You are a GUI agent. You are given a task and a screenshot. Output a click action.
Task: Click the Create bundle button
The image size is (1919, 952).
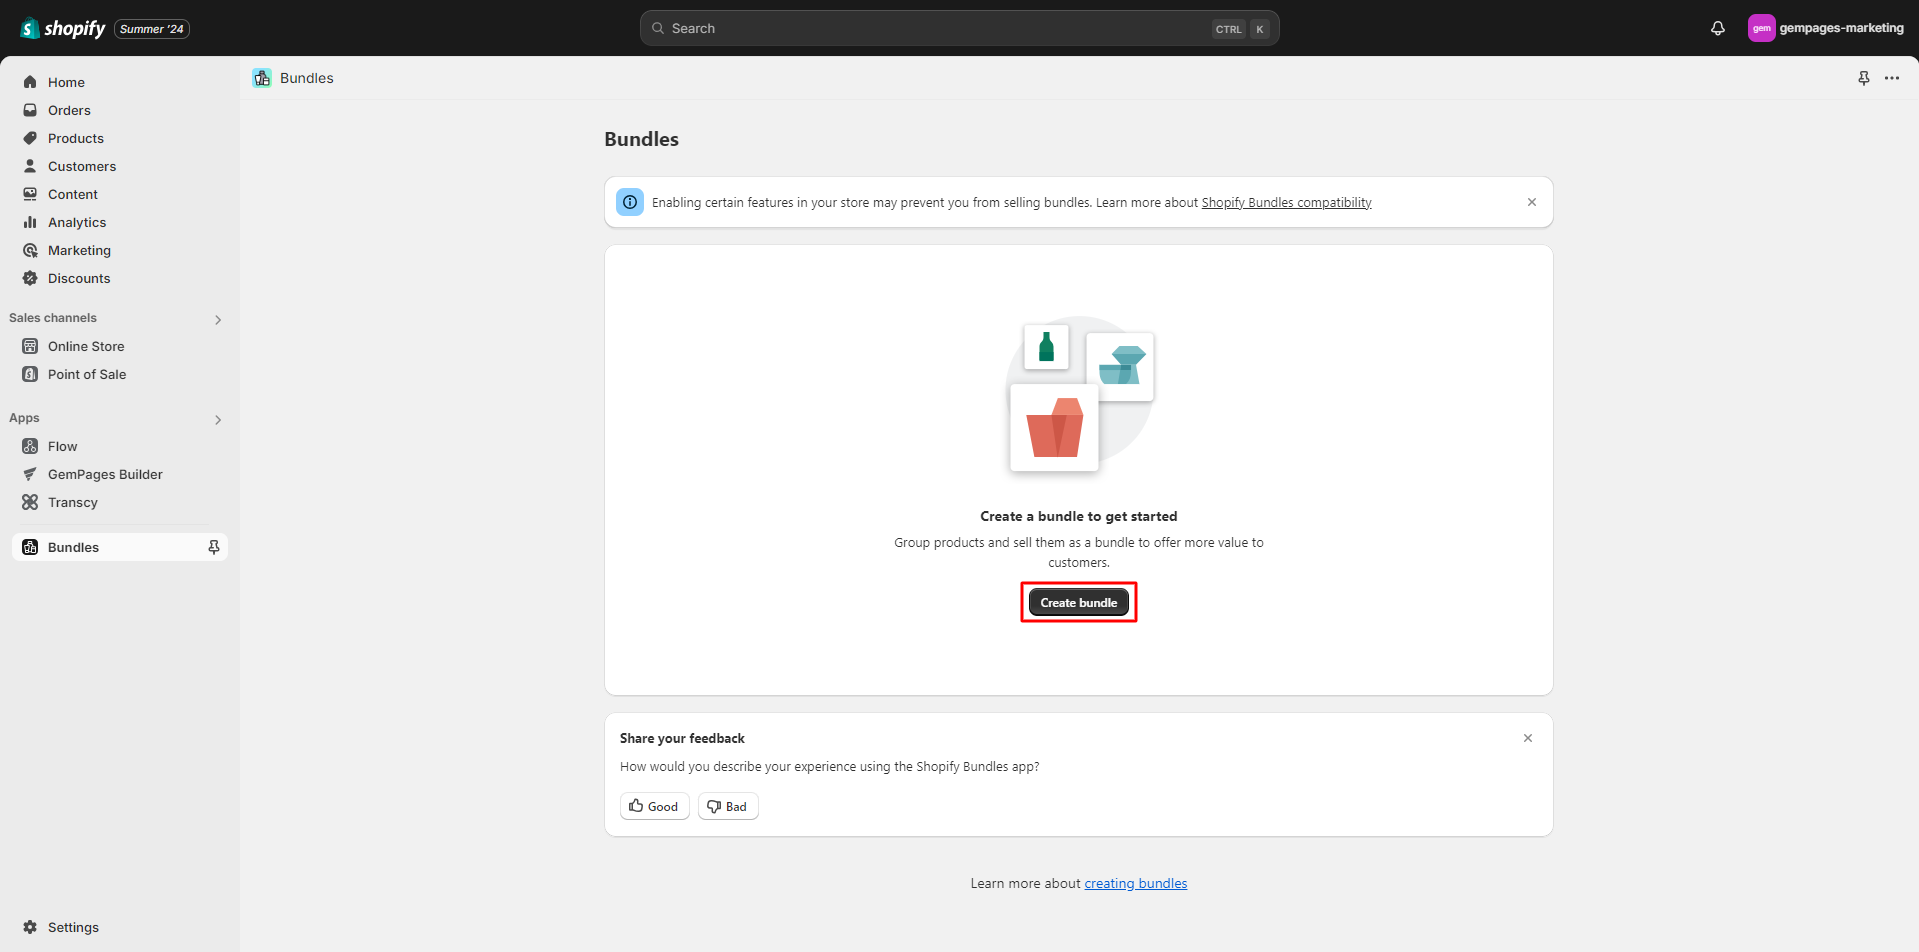pos(1078,601)
